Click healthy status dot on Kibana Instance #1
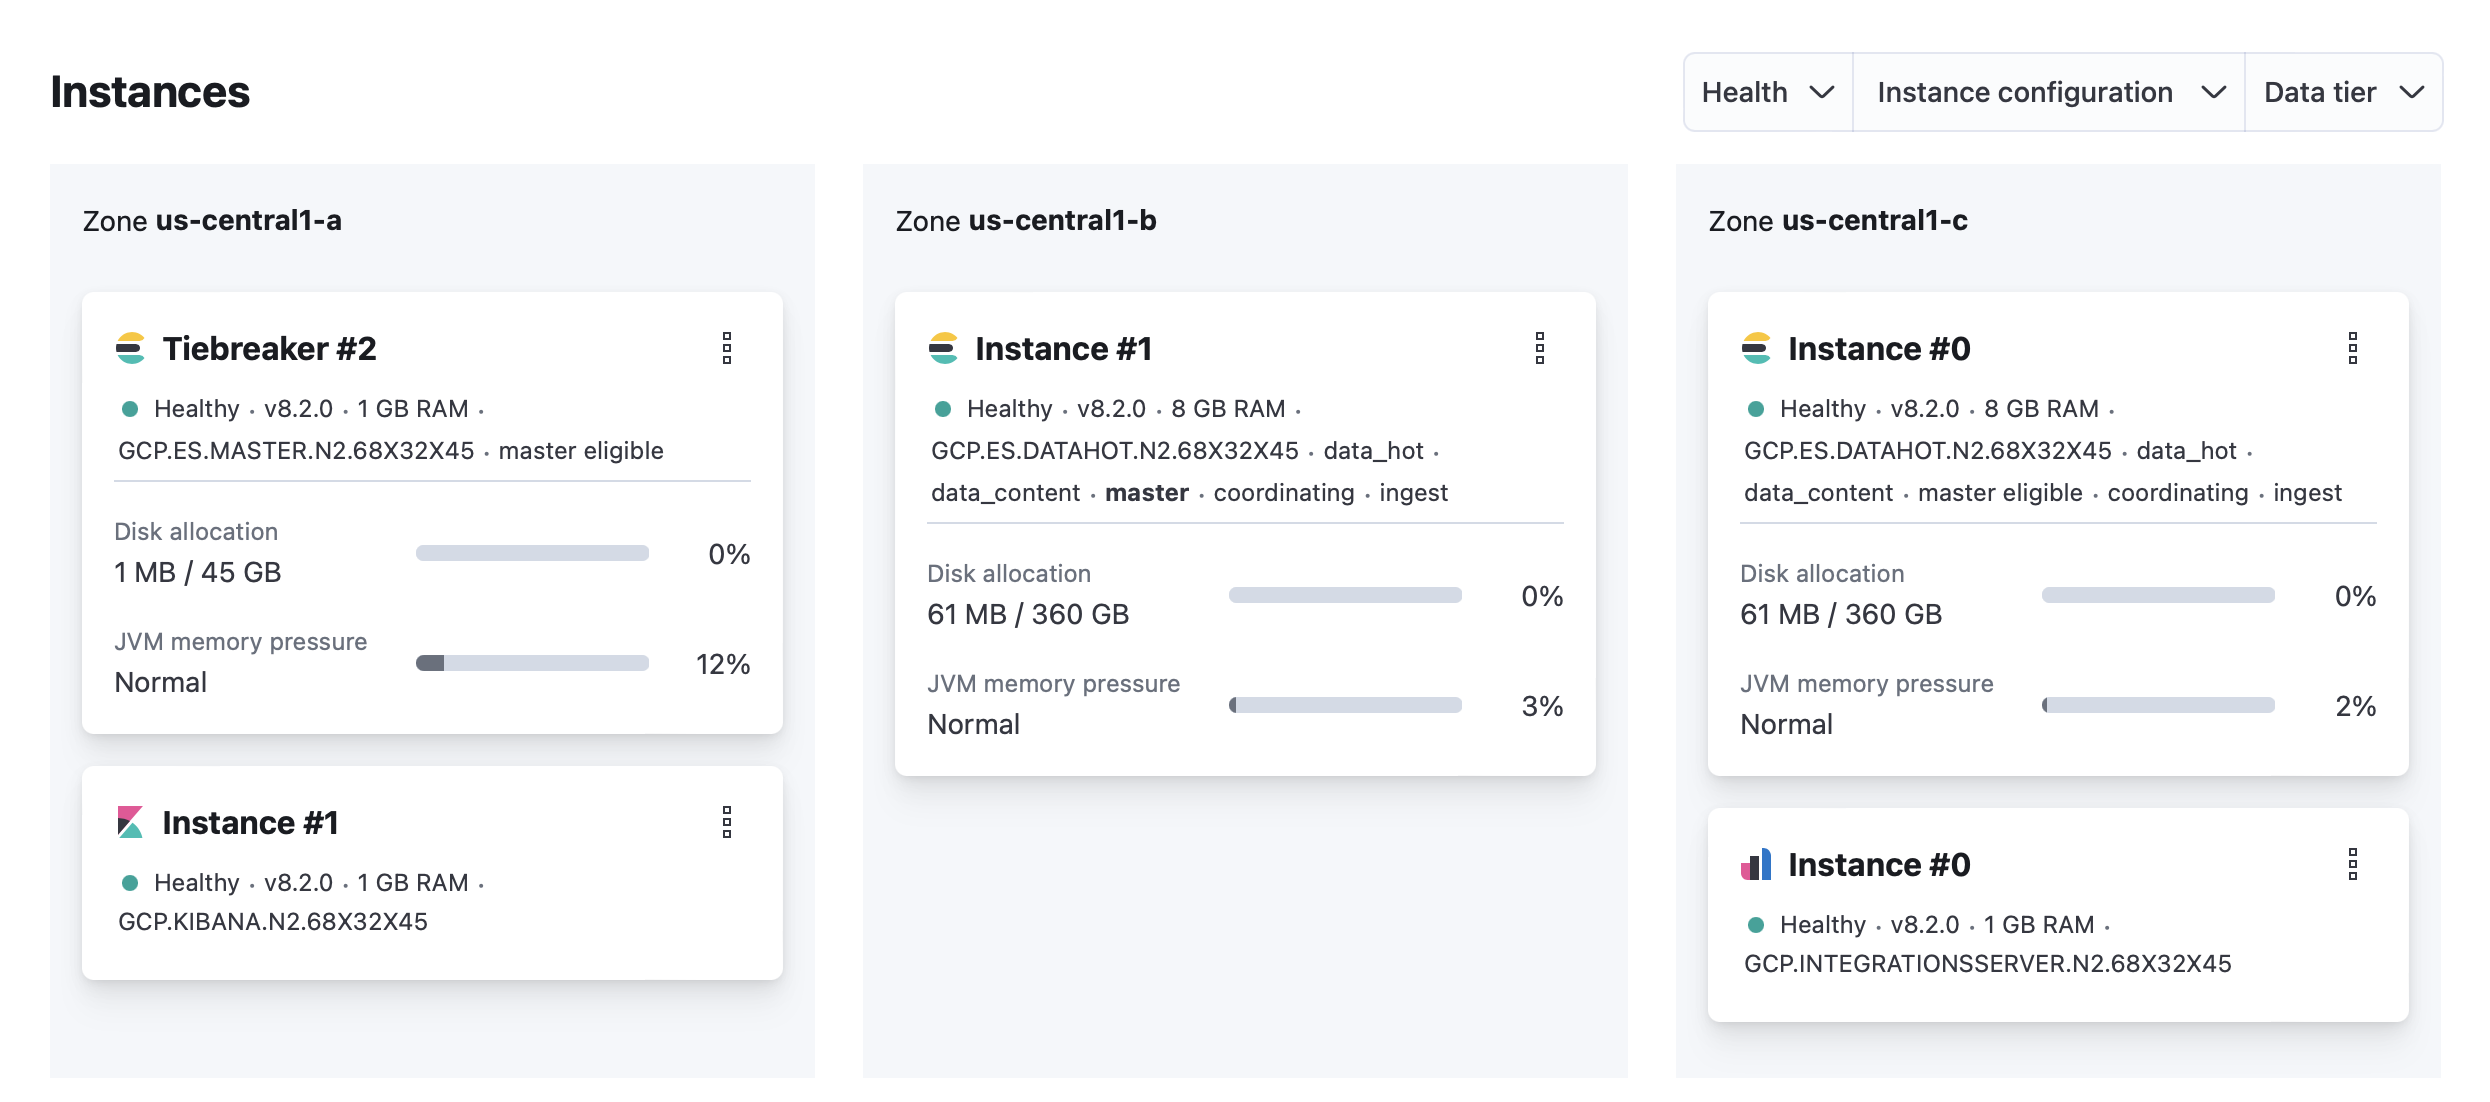 (x=130, y=883)
